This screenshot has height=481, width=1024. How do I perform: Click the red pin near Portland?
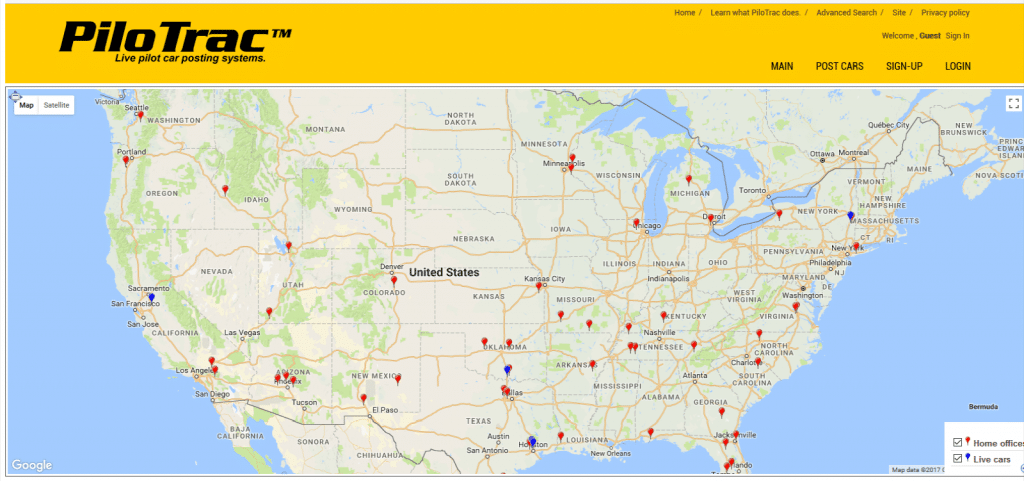[x=126, y=160]
